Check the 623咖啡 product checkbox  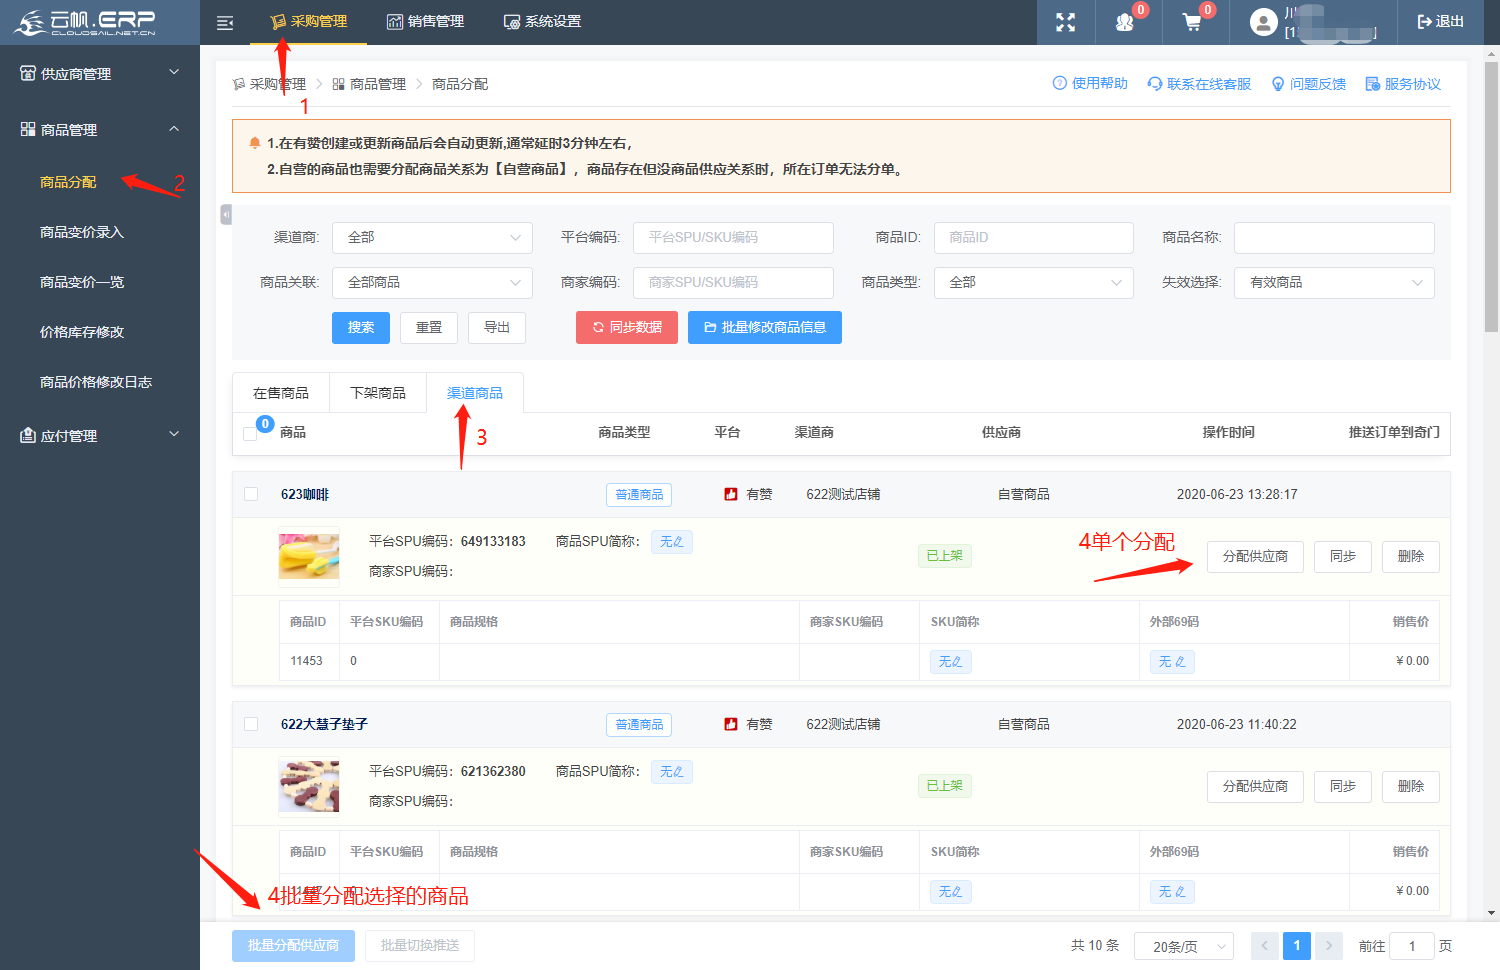[251, 494]
